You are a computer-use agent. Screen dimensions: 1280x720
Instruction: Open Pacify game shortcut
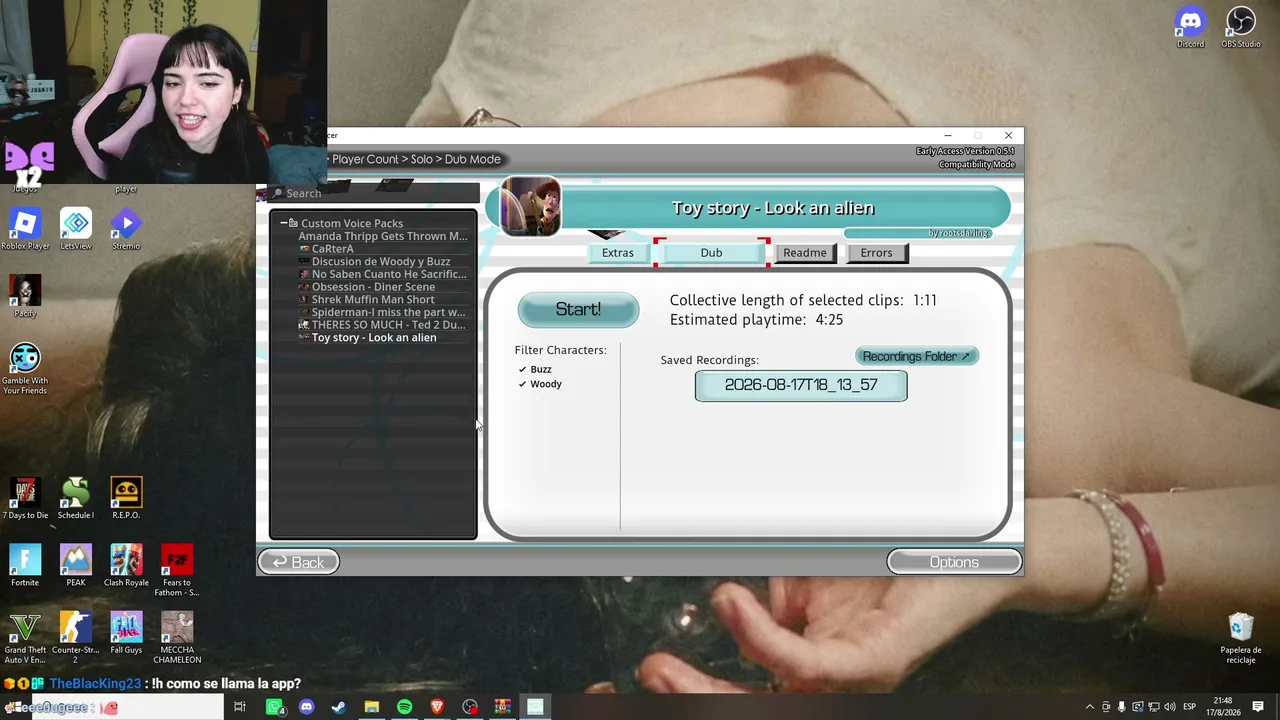[x=25, y=296]
